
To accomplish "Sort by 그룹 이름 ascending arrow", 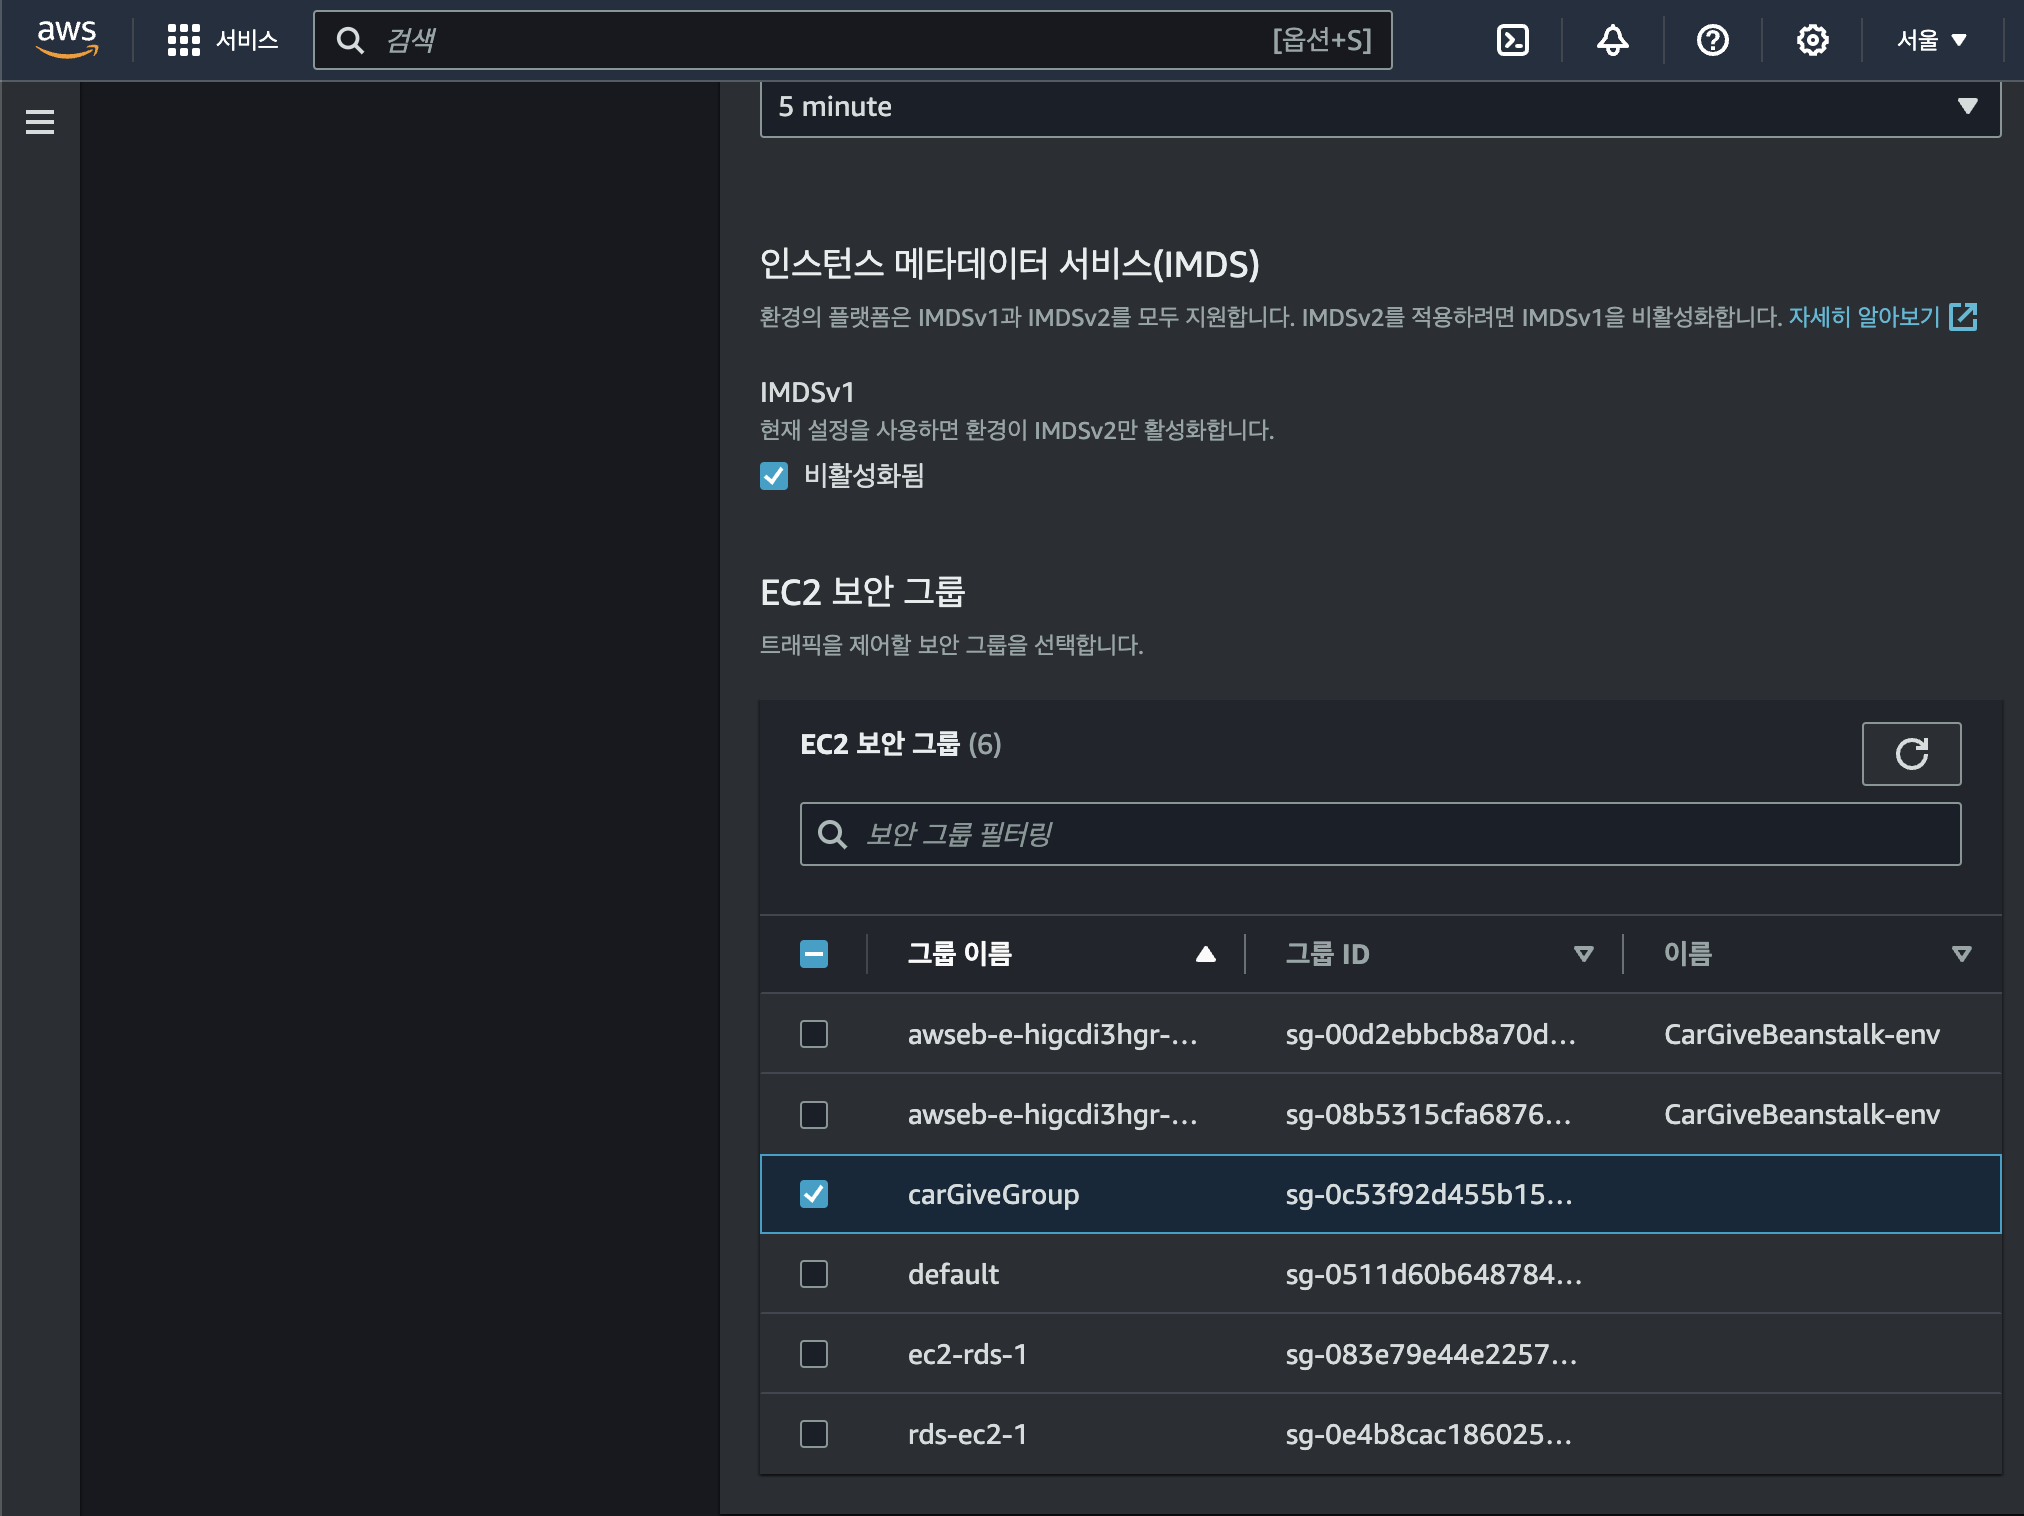I will click(x=1206, y=954).
